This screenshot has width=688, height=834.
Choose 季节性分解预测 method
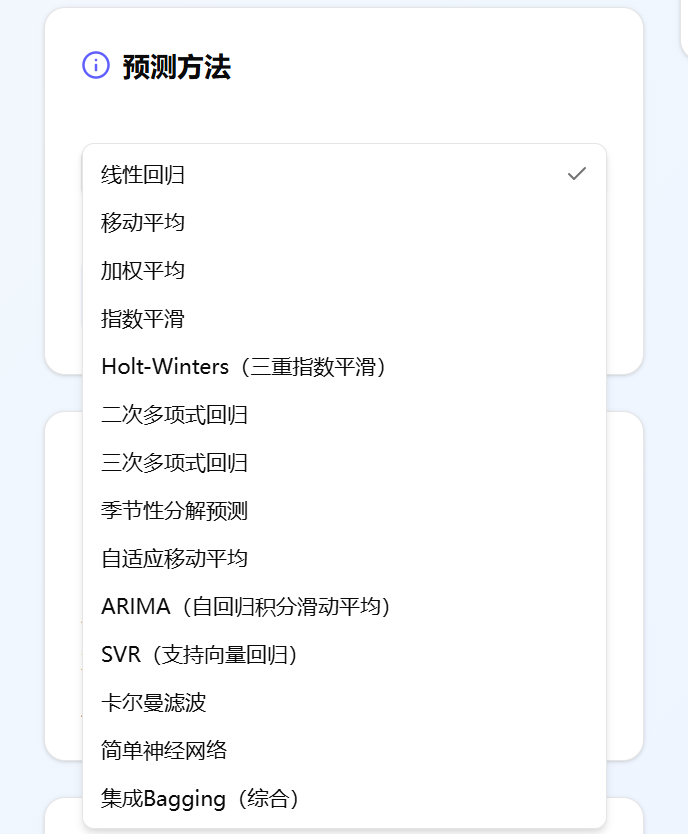(x=175, y=511)
